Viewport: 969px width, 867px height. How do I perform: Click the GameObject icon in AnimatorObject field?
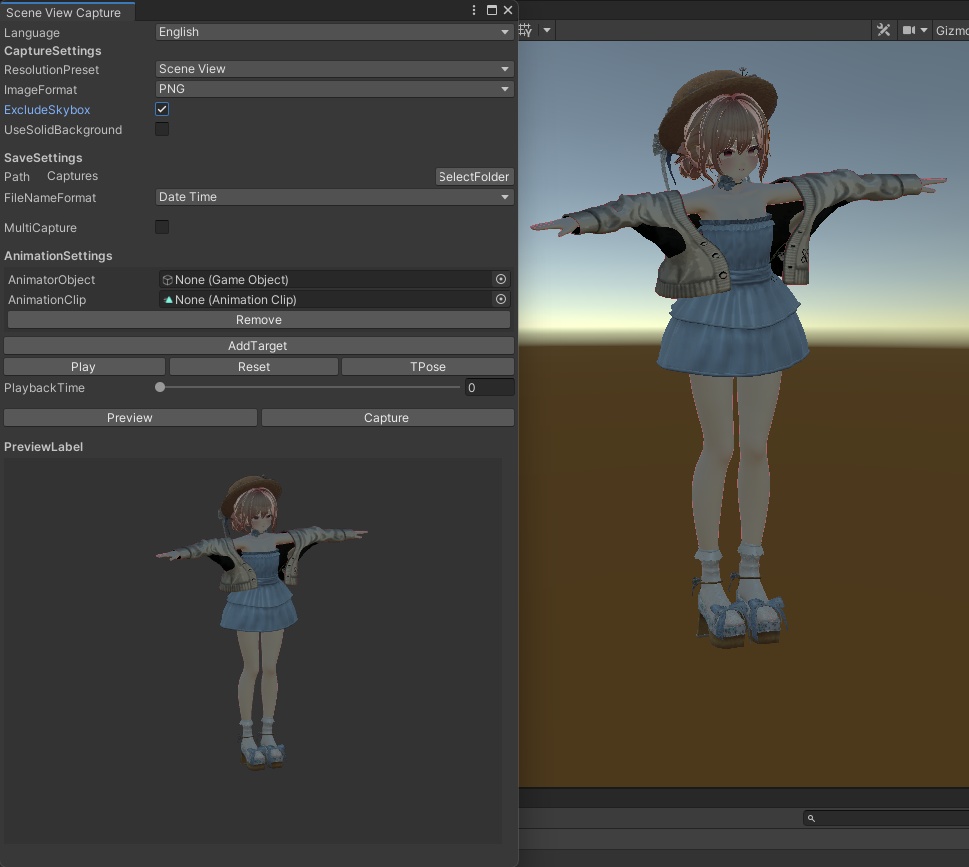167,279
